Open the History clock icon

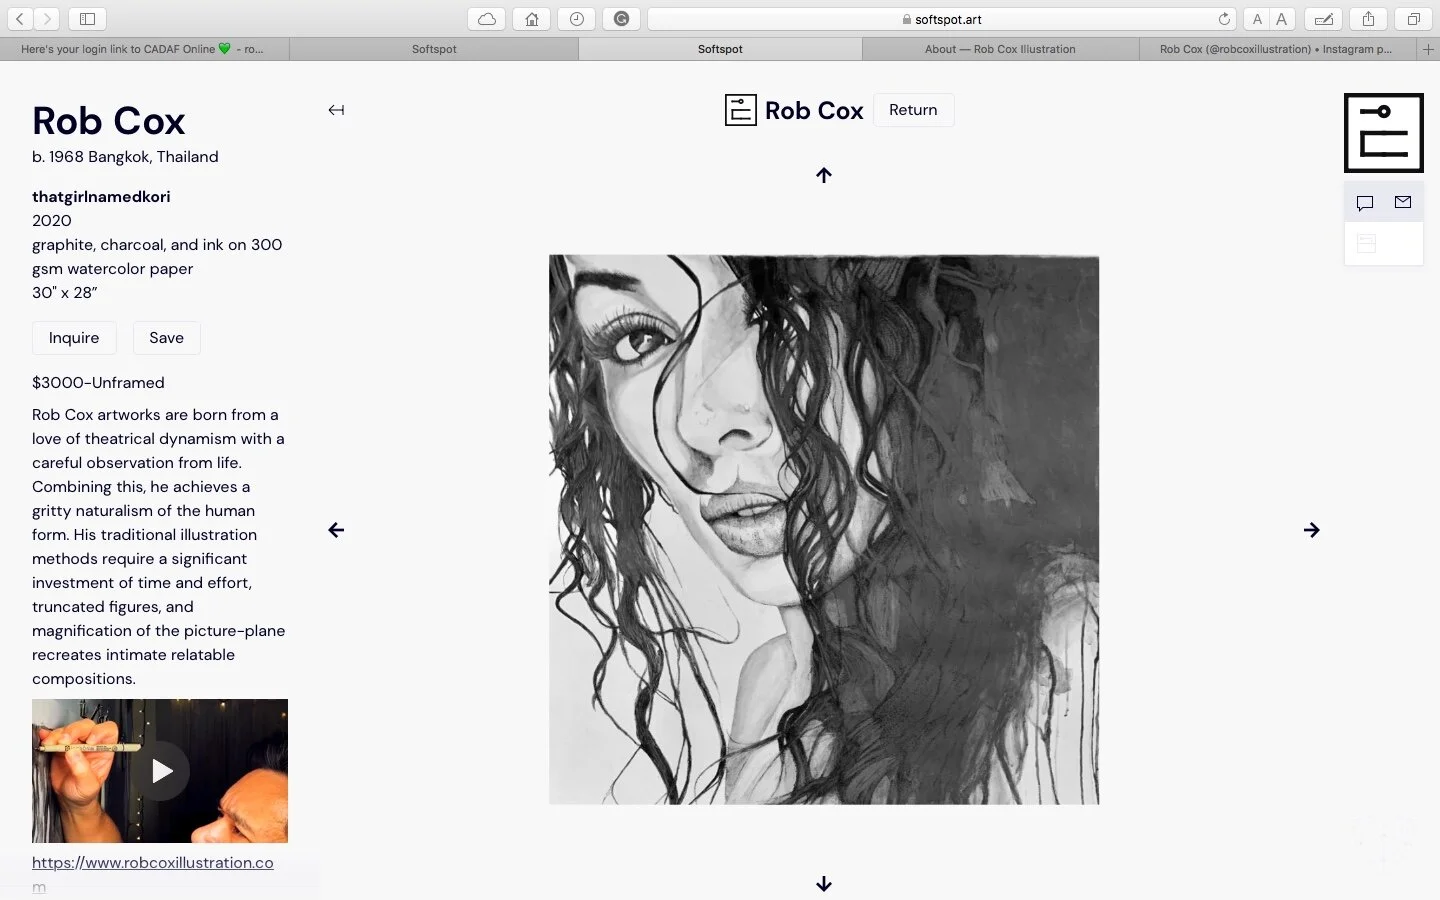(x=577, y=19)
